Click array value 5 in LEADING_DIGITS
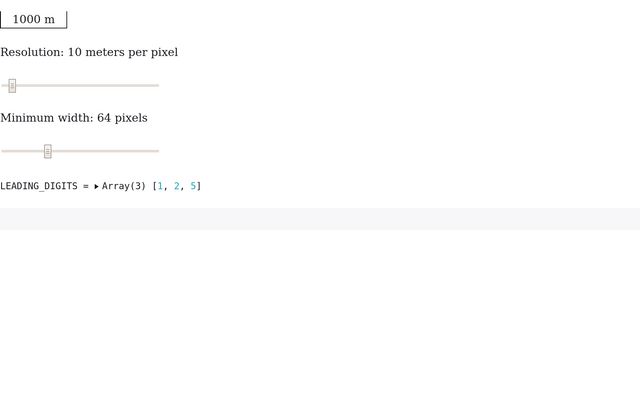 [x=193, y=186]
